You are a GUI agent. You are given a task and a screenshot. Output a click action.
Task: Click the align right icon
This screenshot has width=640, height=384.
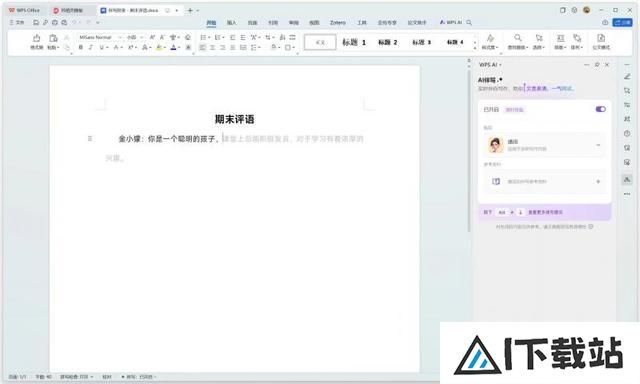click(223, 47)
